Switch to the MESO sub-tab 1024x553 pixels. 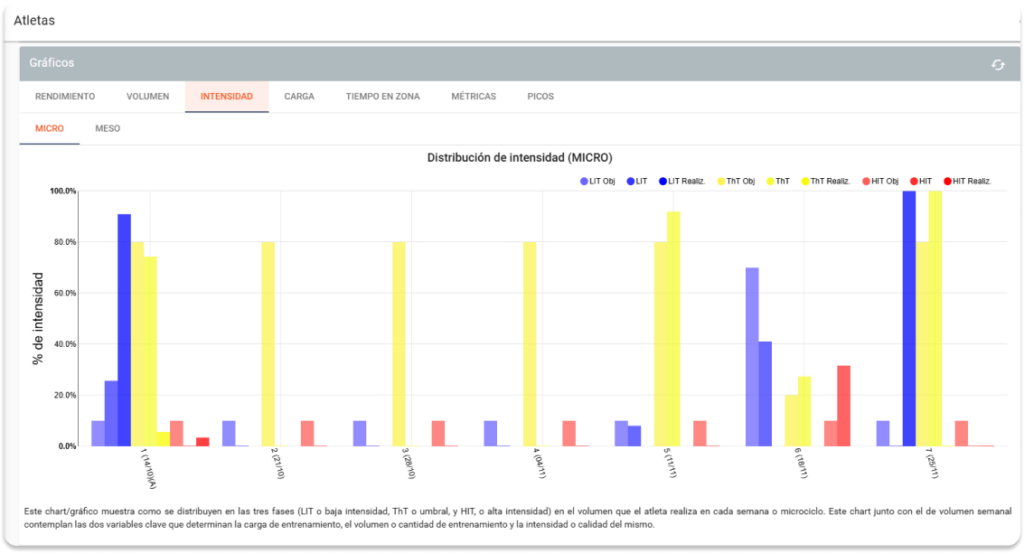(x=107, y=129)
